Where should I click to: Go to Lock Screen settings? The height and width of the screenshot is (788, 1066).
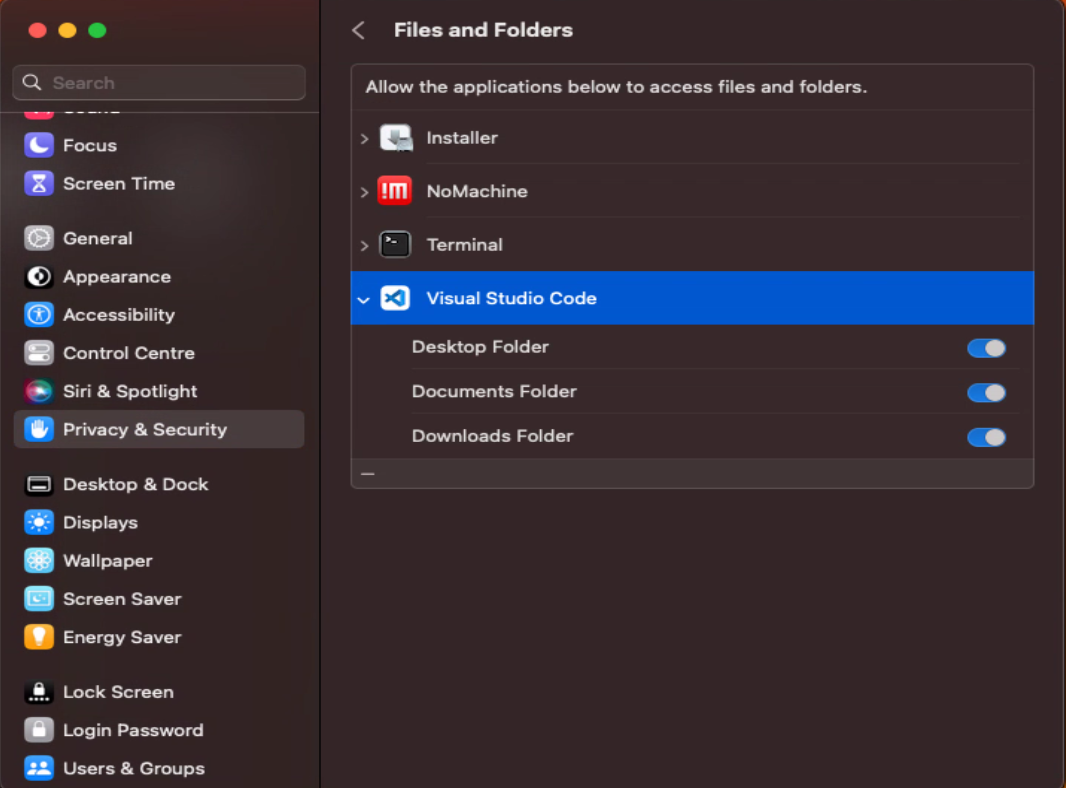pyautogui.click(x=118, y=692)
